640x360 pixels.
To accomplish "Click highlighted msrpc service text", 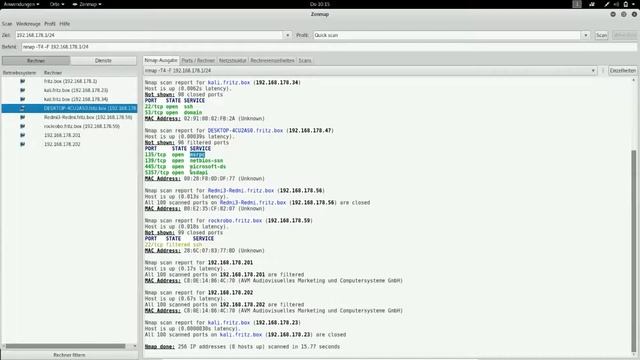I will coord(197,155).
